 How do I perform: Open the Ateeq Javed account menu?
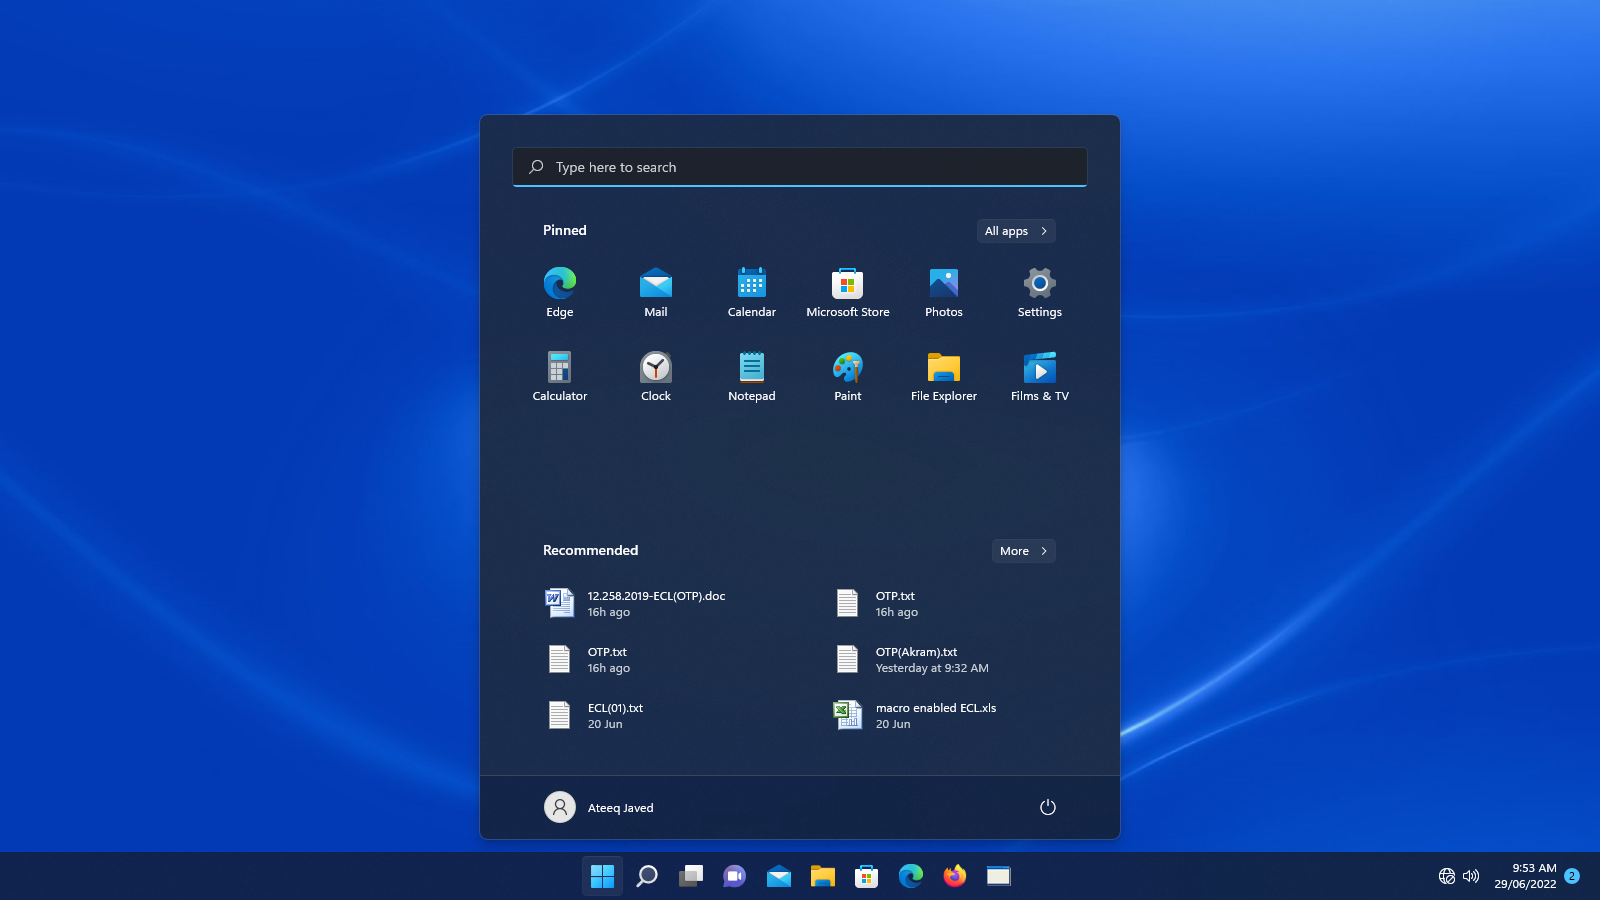click(x=599, y=807)
